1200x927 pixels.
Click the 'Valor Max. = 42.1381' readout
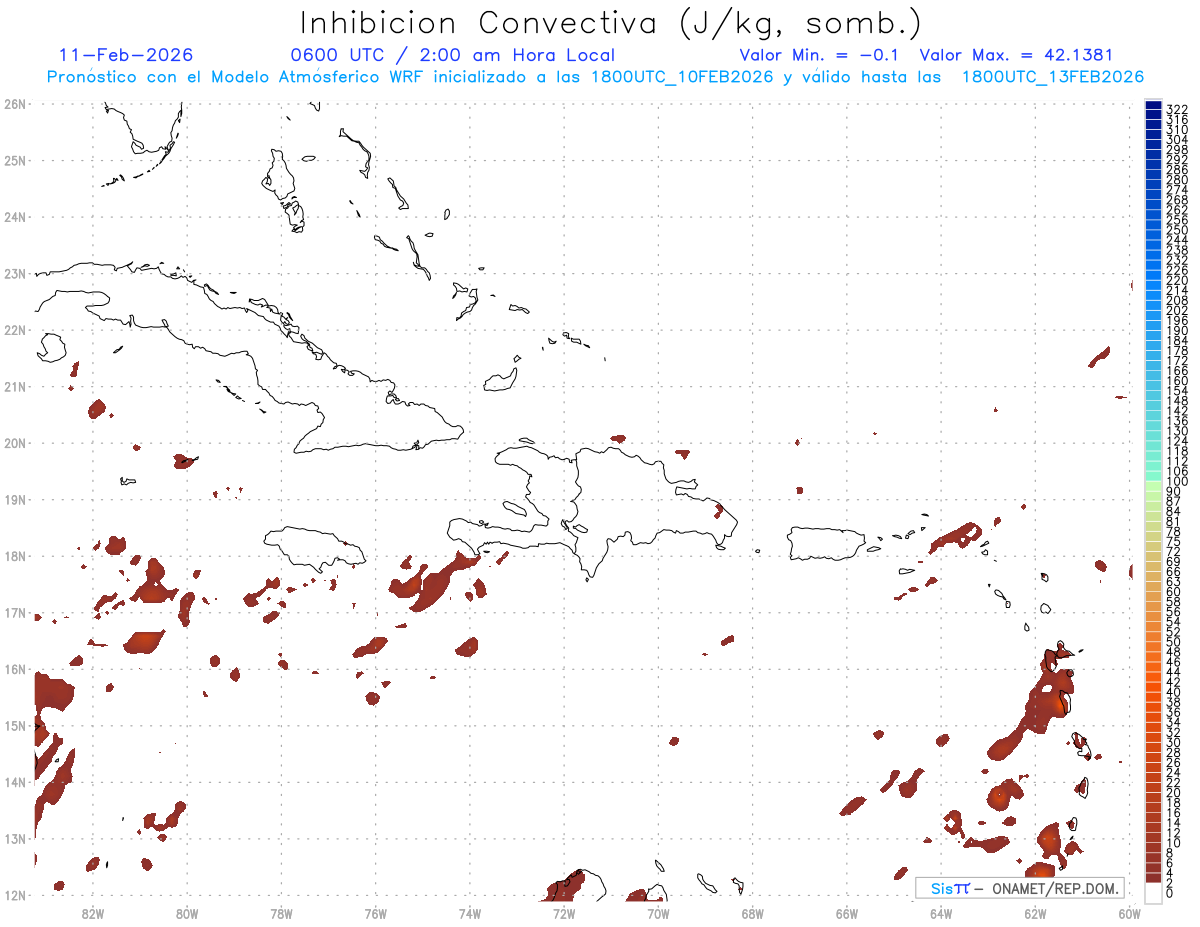[1016, 55]
